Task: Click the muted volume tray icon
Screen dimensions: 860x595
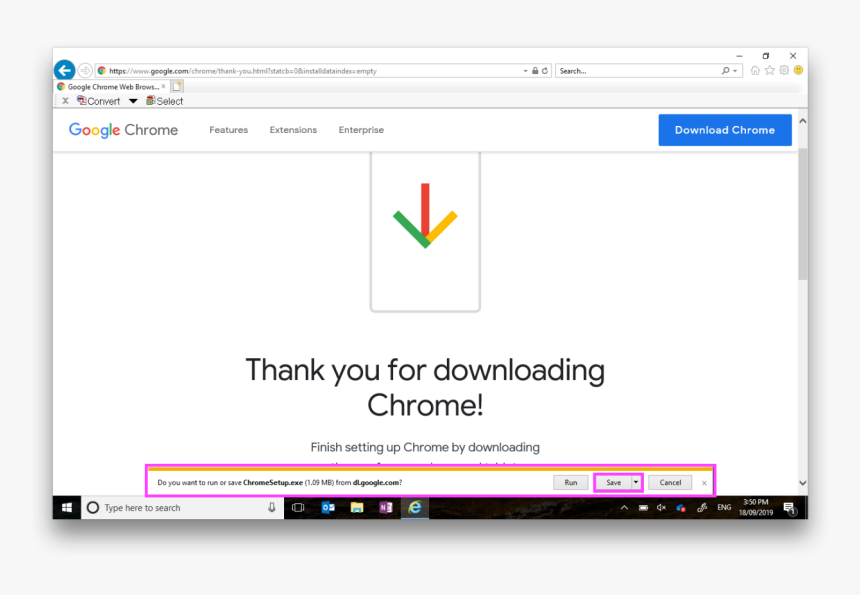Action: (661, 508)
